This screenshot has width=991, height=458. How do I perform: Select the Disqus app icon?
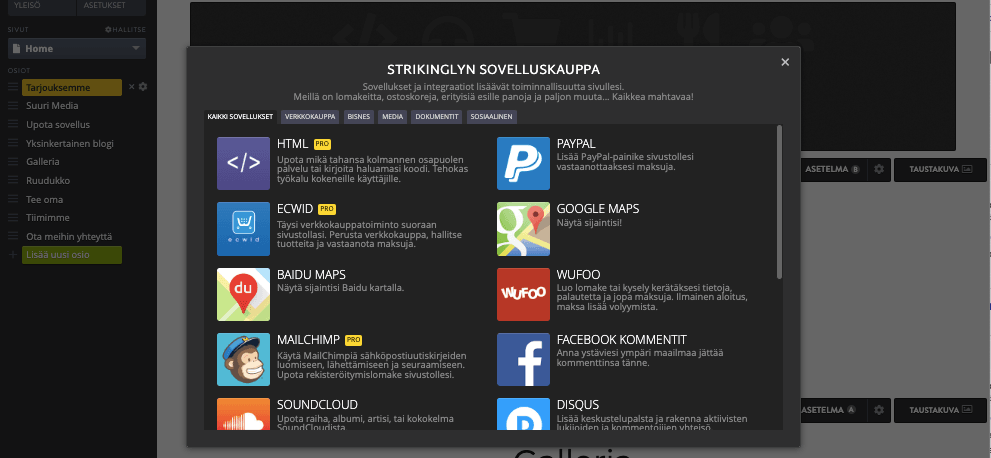pyautogui.click(x=523, y=414)
